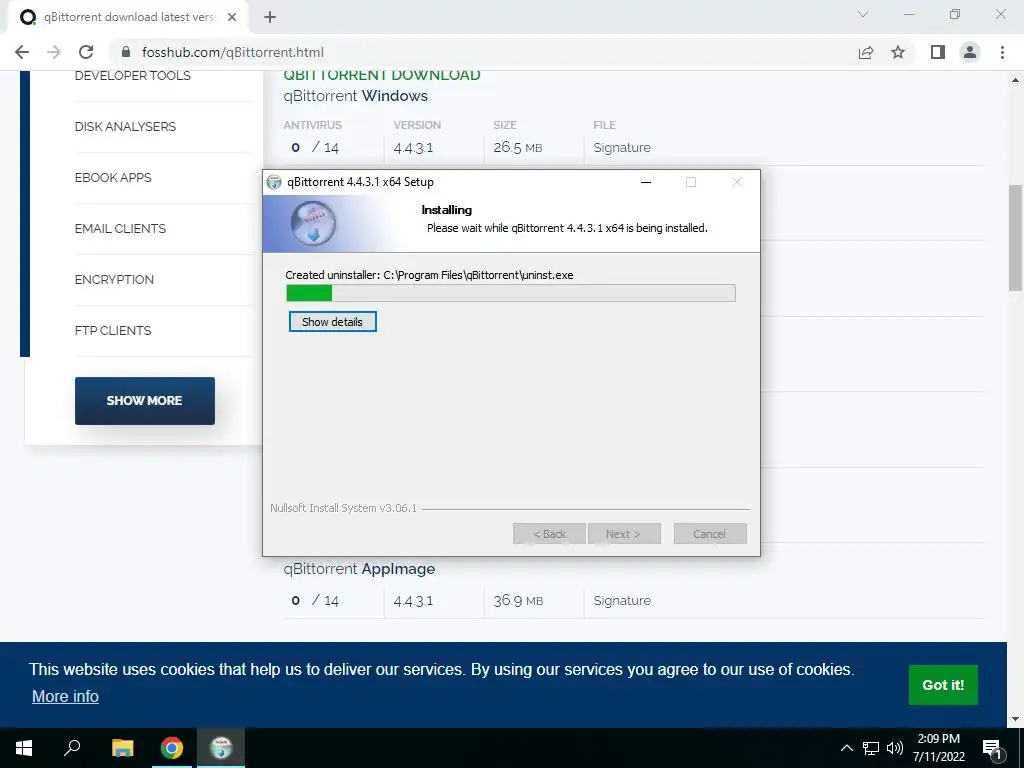Open Signature for the AppImage file
This screenshot has width=1024, height=768.
coord(622,601)
